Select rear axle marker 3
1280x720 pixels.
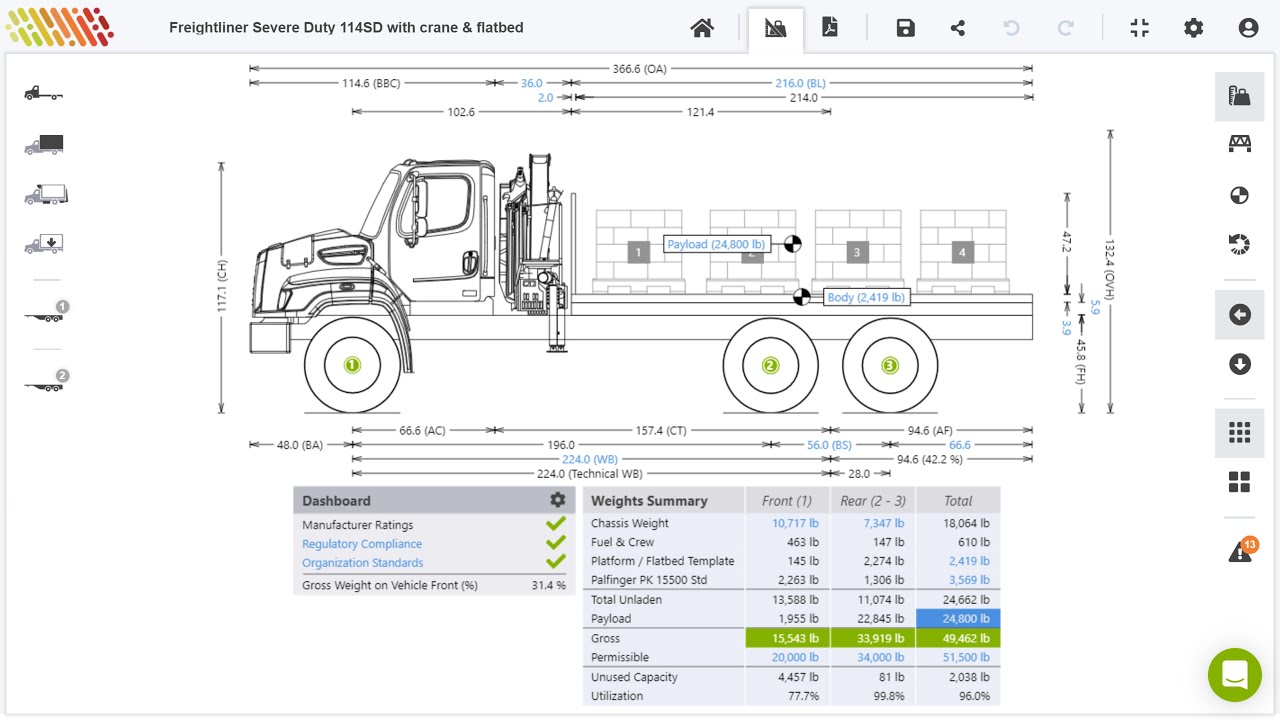point(890,365)
